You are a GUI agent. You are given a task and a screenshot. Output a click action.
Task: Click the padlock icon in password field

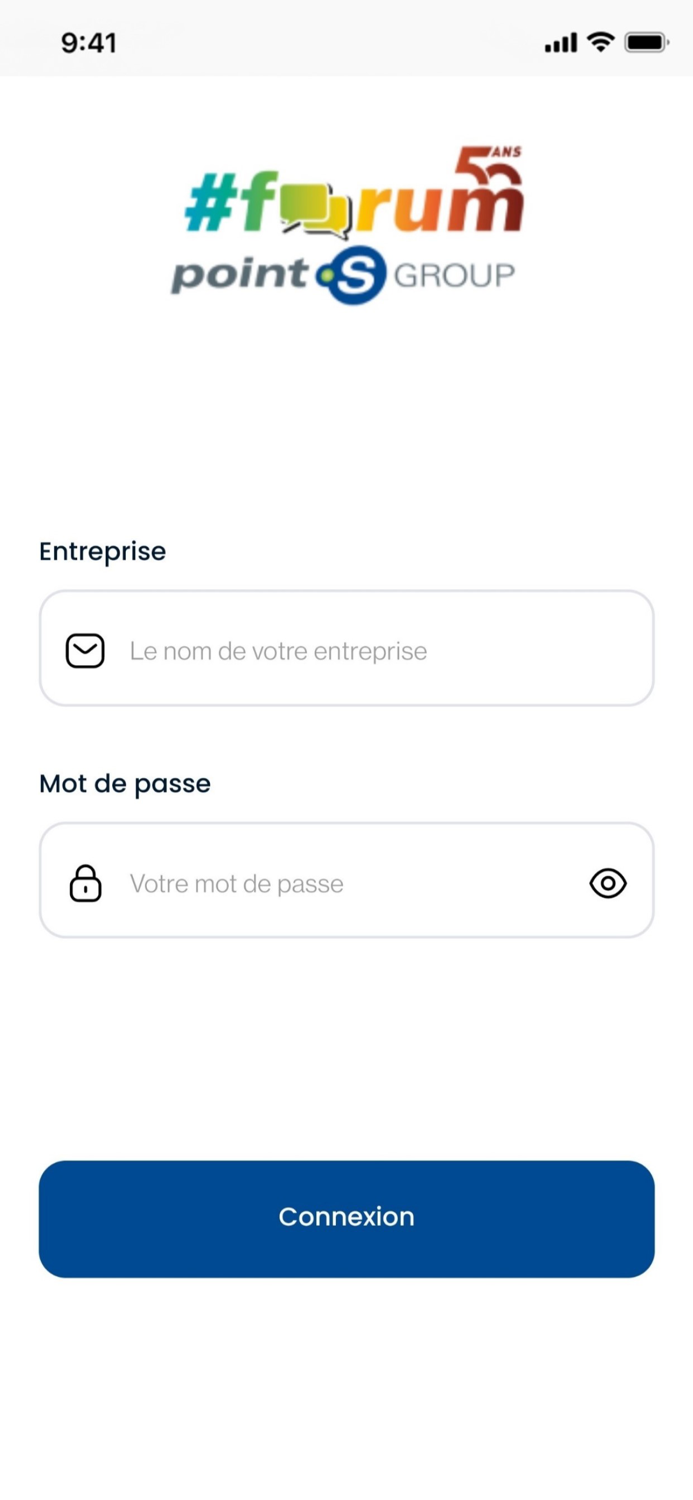[x=85, y=883]
